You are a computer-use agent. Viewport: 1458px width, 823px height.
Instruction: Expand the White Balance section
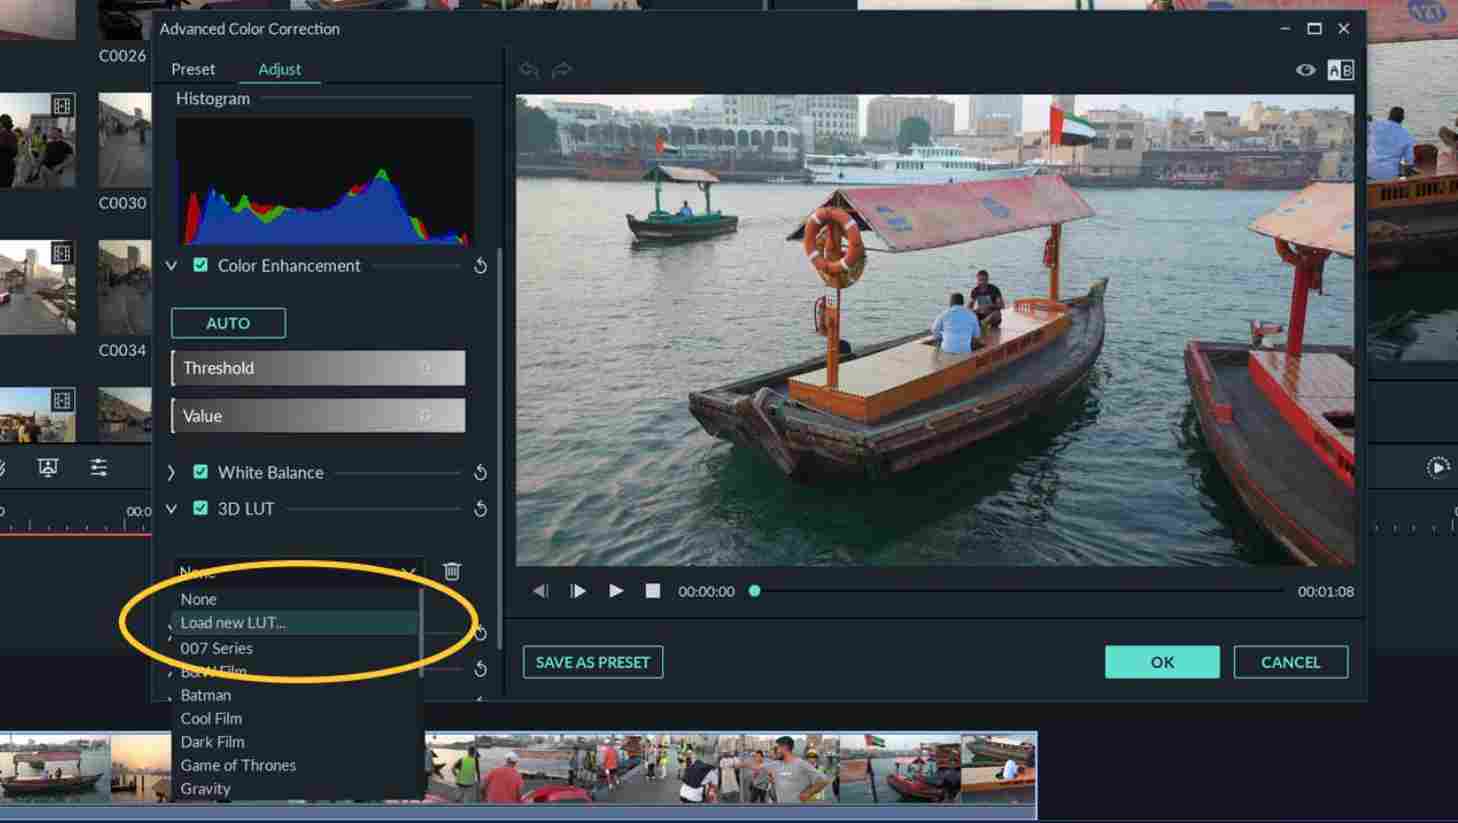[x=171, y=472]
